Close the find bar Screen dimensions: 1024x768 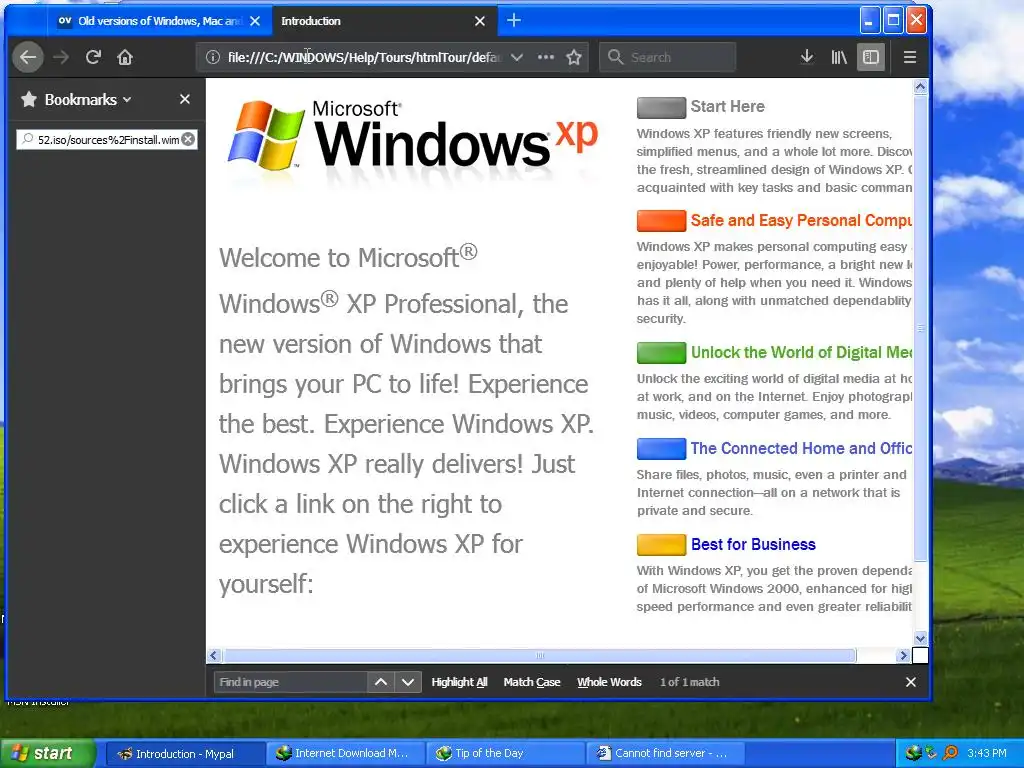tap(910, 682)
